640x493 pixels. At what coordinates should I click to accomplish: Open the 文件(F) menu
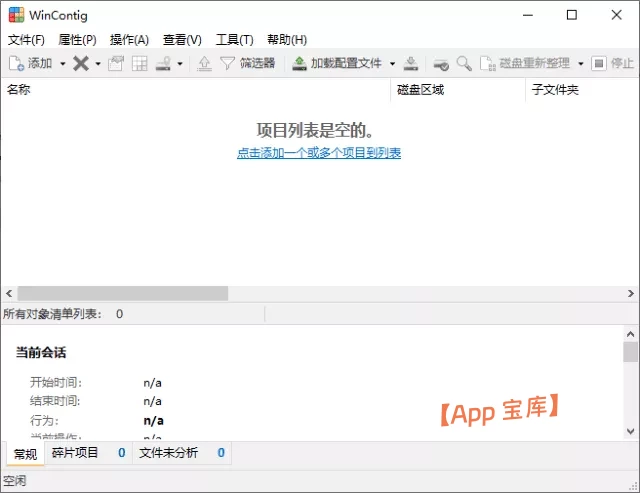pos(26,40)
